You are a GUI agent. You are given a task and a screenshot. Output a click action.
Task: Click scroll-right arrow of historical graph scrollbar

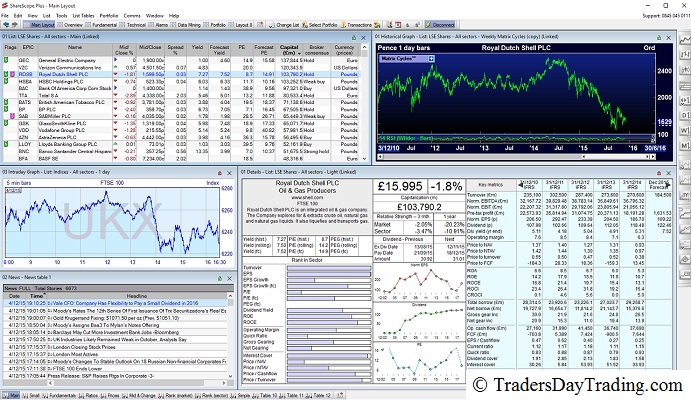[x=655, y=156]
